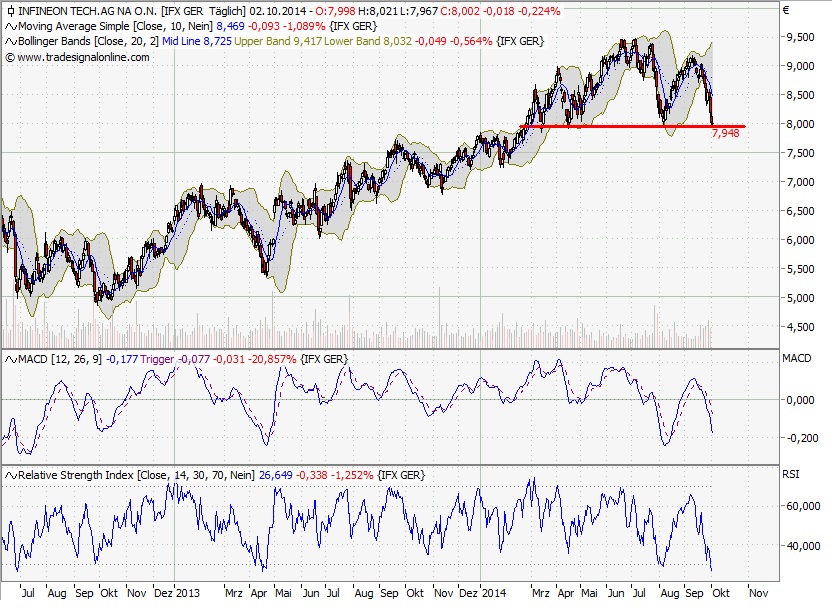This screenshot has width=832, height=614.
Task: Open the www.tradesignalonline.com copyright link
Action: [x=78, y=57]
